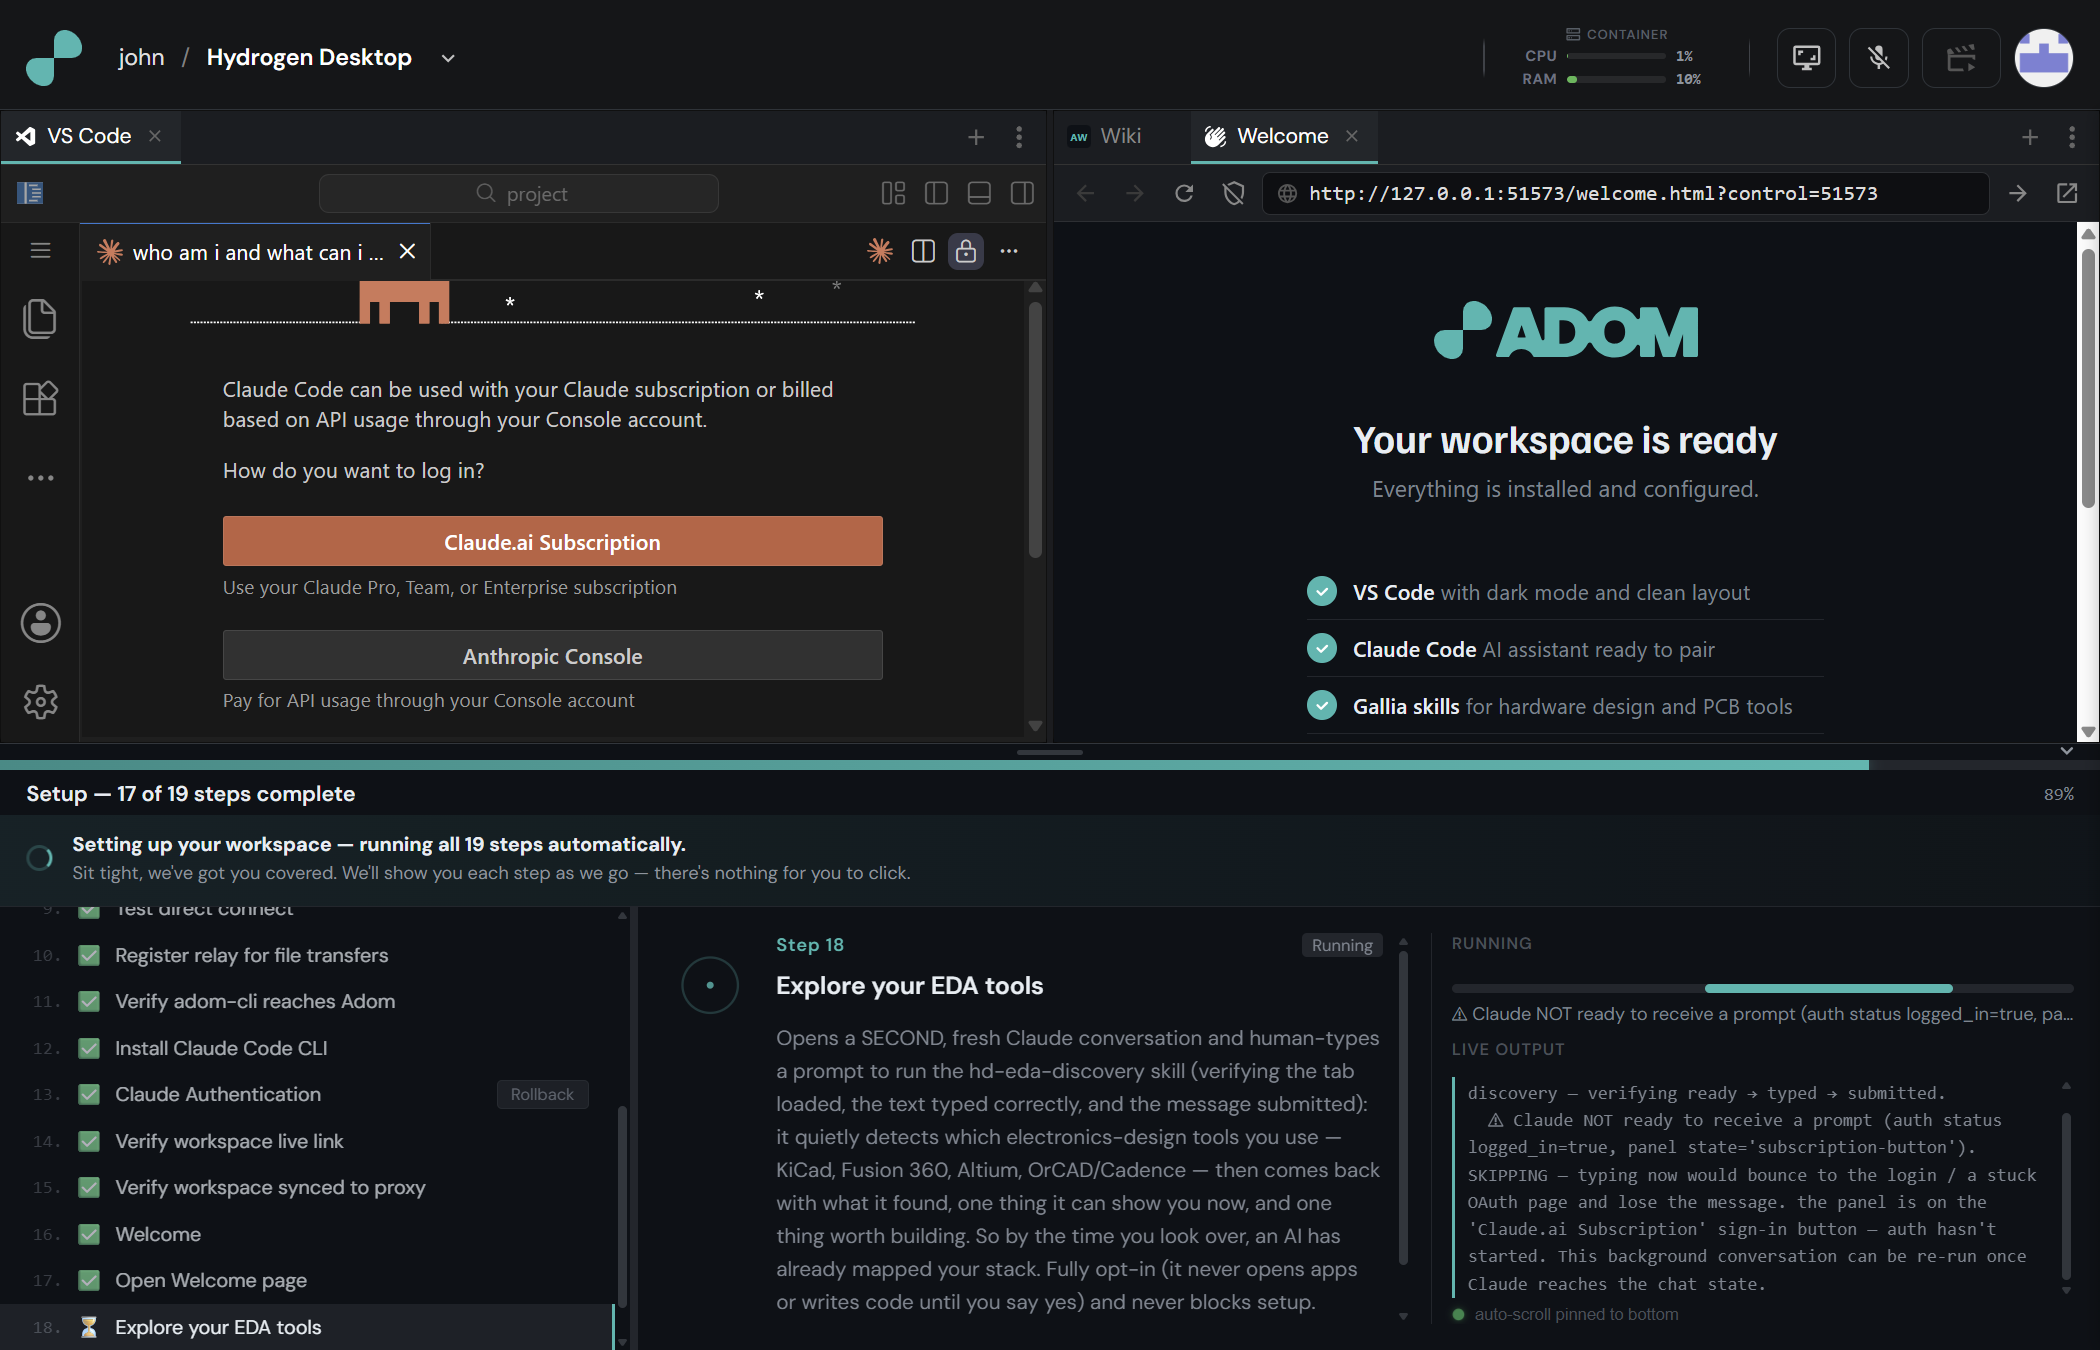Image resolution: width=2100 pixels, height=1350 pixels.
Task: Add a new tab in right pane
Action: point(2030,137)
